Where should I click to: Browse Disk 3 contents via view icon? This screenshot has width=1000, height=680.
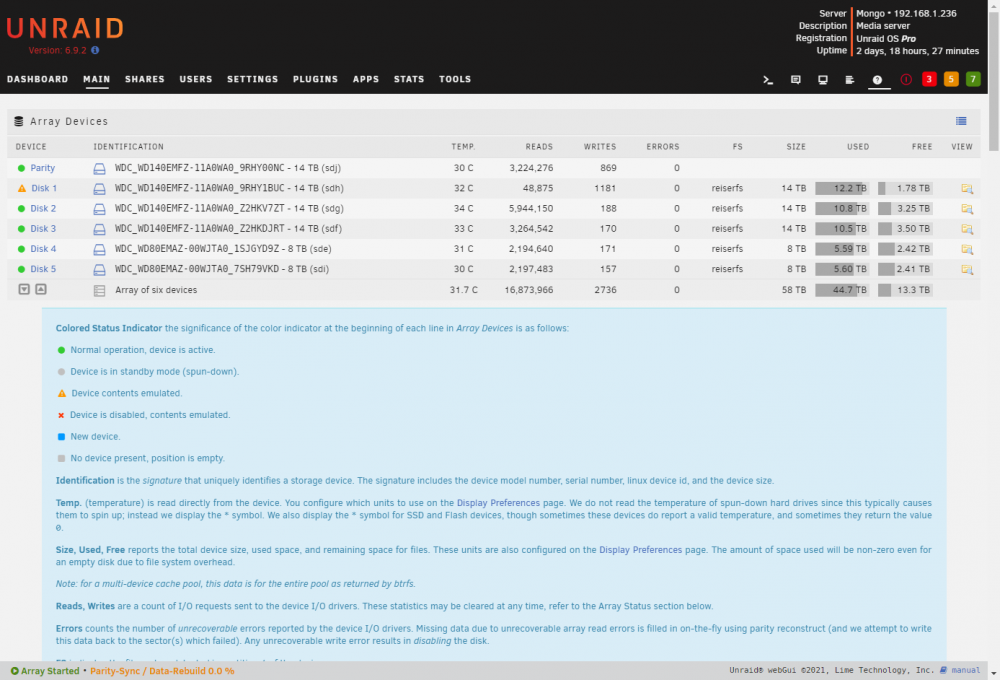(x=967, y=229)
